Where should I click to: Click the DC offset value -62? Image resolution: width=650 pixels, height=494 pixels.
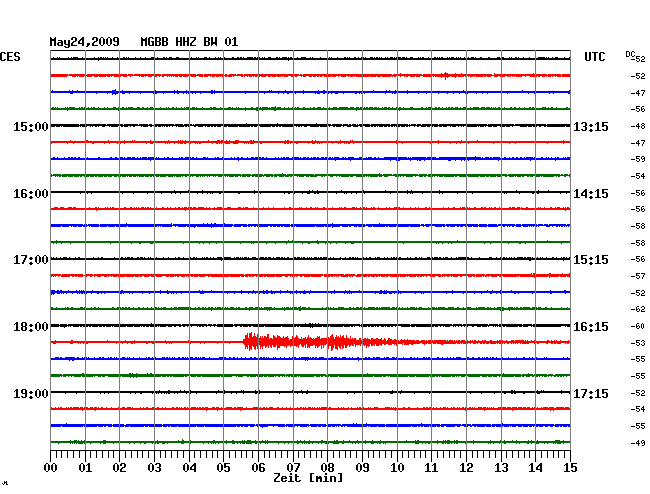pyautogui.click(x=638, y=309)
